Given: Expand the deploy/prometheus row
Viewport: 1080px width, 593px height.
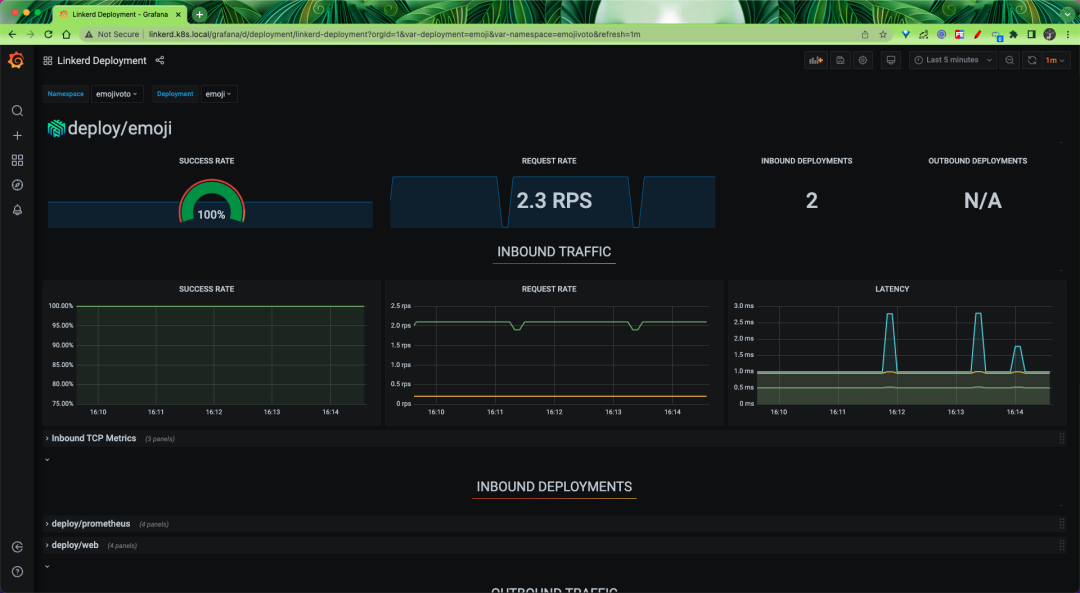Looking at the screenshot, I should click(90, 524).
